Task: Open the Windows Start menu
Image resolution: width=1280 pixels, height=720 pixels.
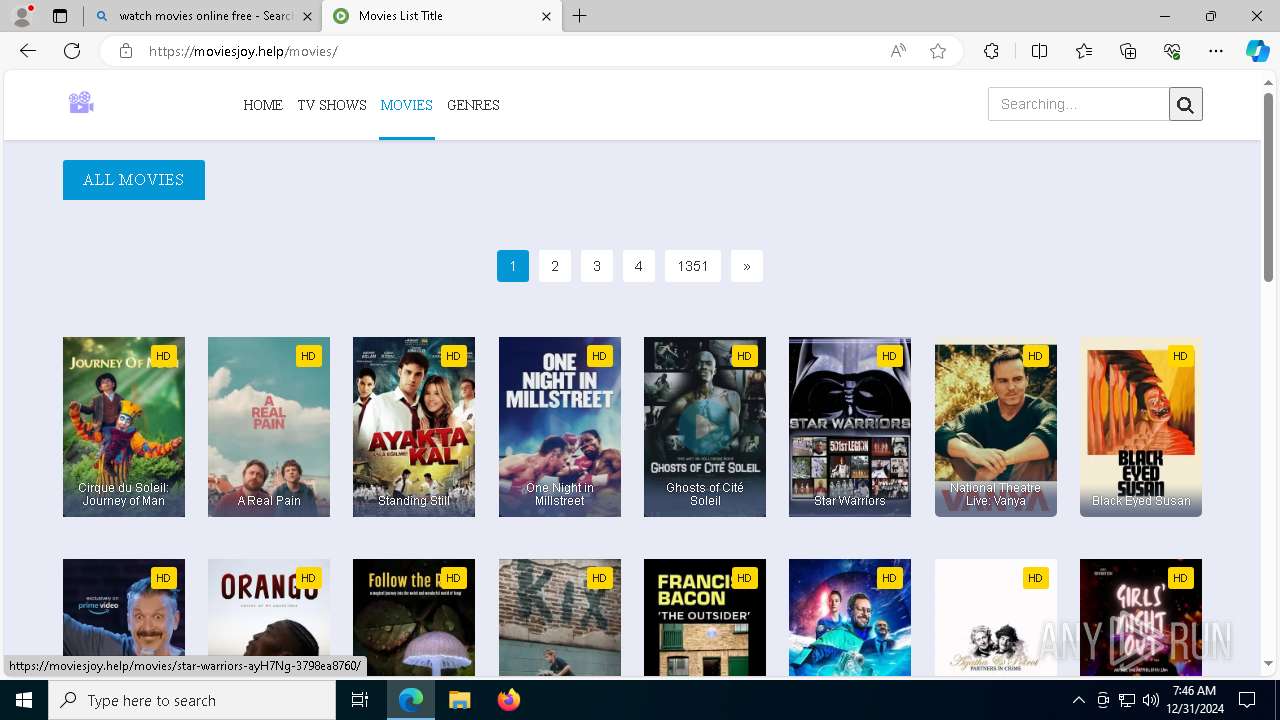Action: click(x=24, y=700)
